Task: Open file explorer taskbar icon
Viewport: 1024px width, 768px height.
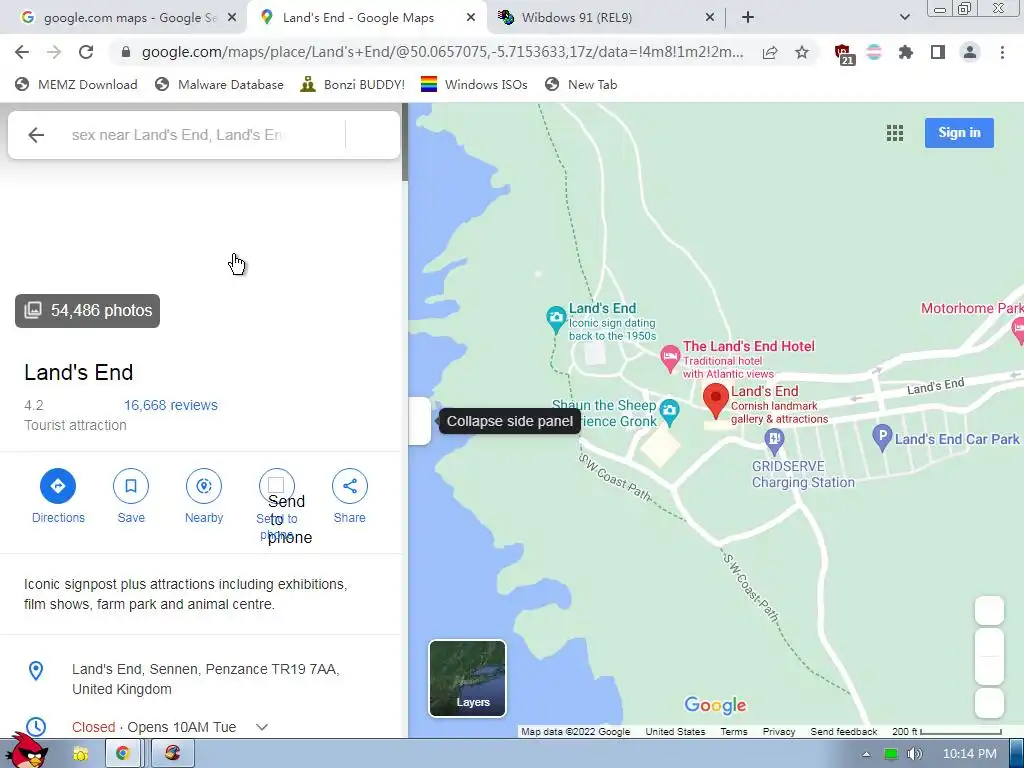Action: [80, 754]
